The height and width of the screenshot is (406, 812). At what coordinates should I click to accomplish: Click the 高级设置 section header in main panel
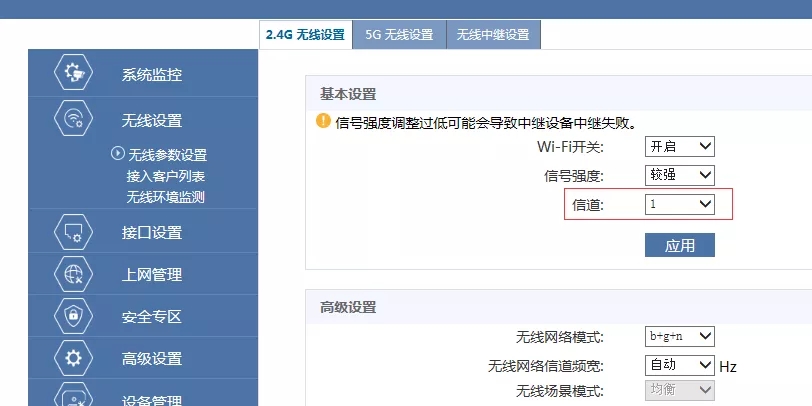[x=348, y=307]
